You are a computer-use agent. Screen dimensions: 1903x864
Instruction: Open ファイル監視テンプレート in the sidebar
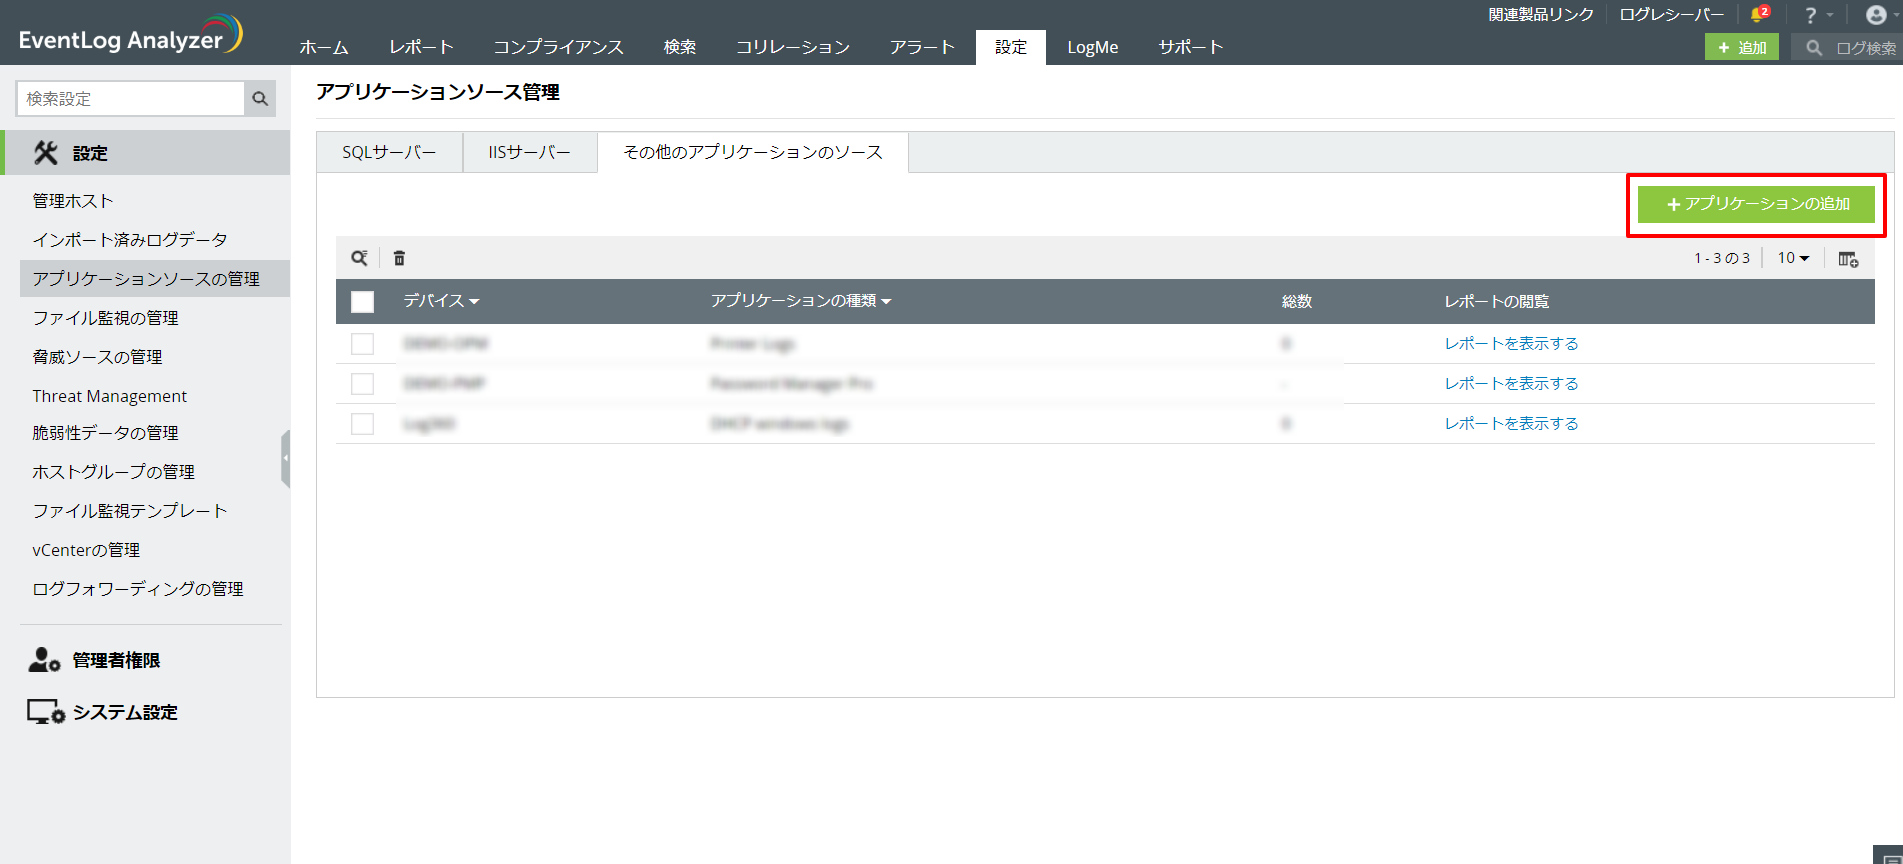coord(130,511)
